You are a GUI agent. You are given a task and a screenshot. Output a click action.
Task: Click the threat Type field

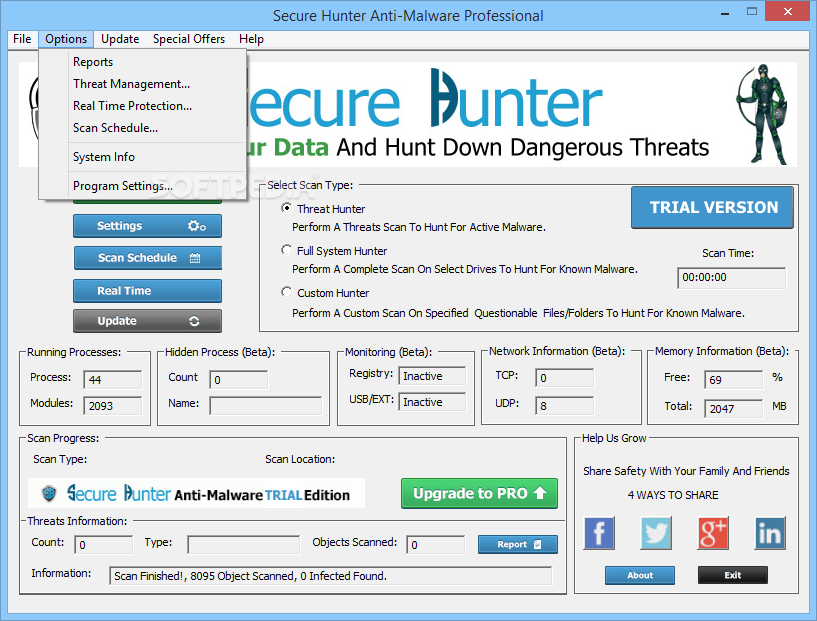244,545
